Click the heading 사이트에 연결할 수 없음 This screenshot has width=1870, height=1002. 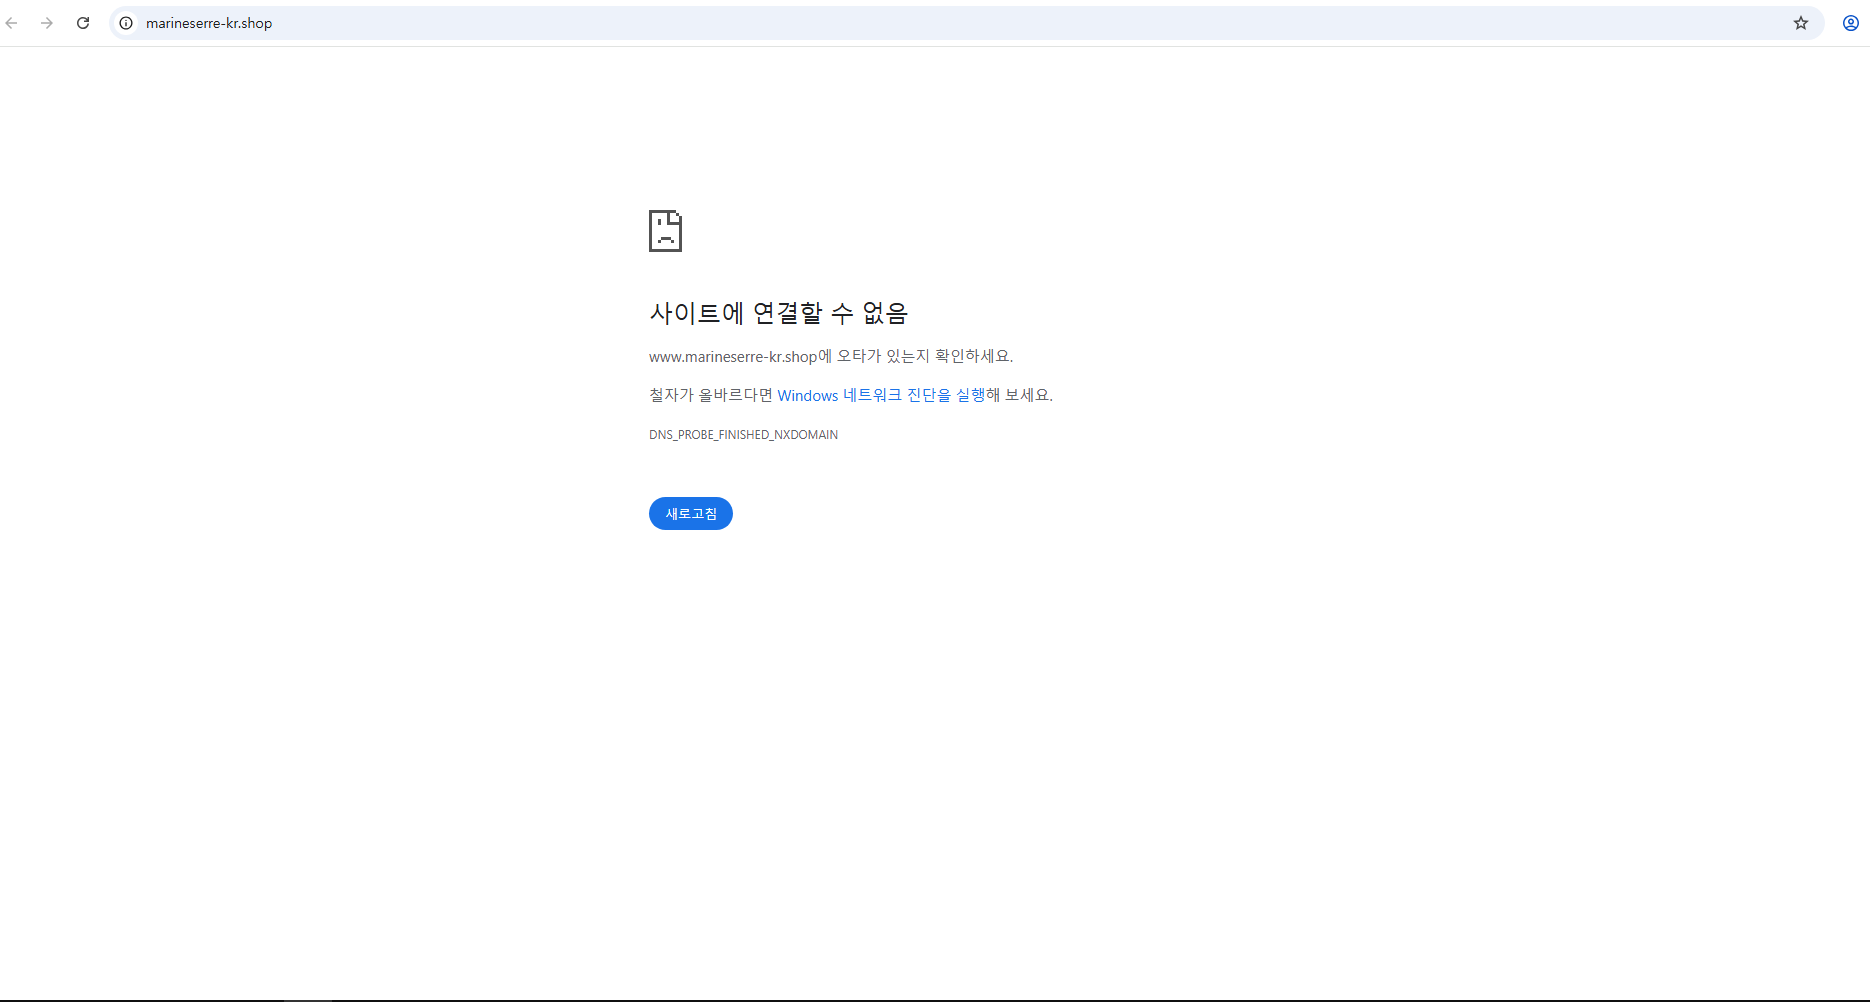(778, 313)
